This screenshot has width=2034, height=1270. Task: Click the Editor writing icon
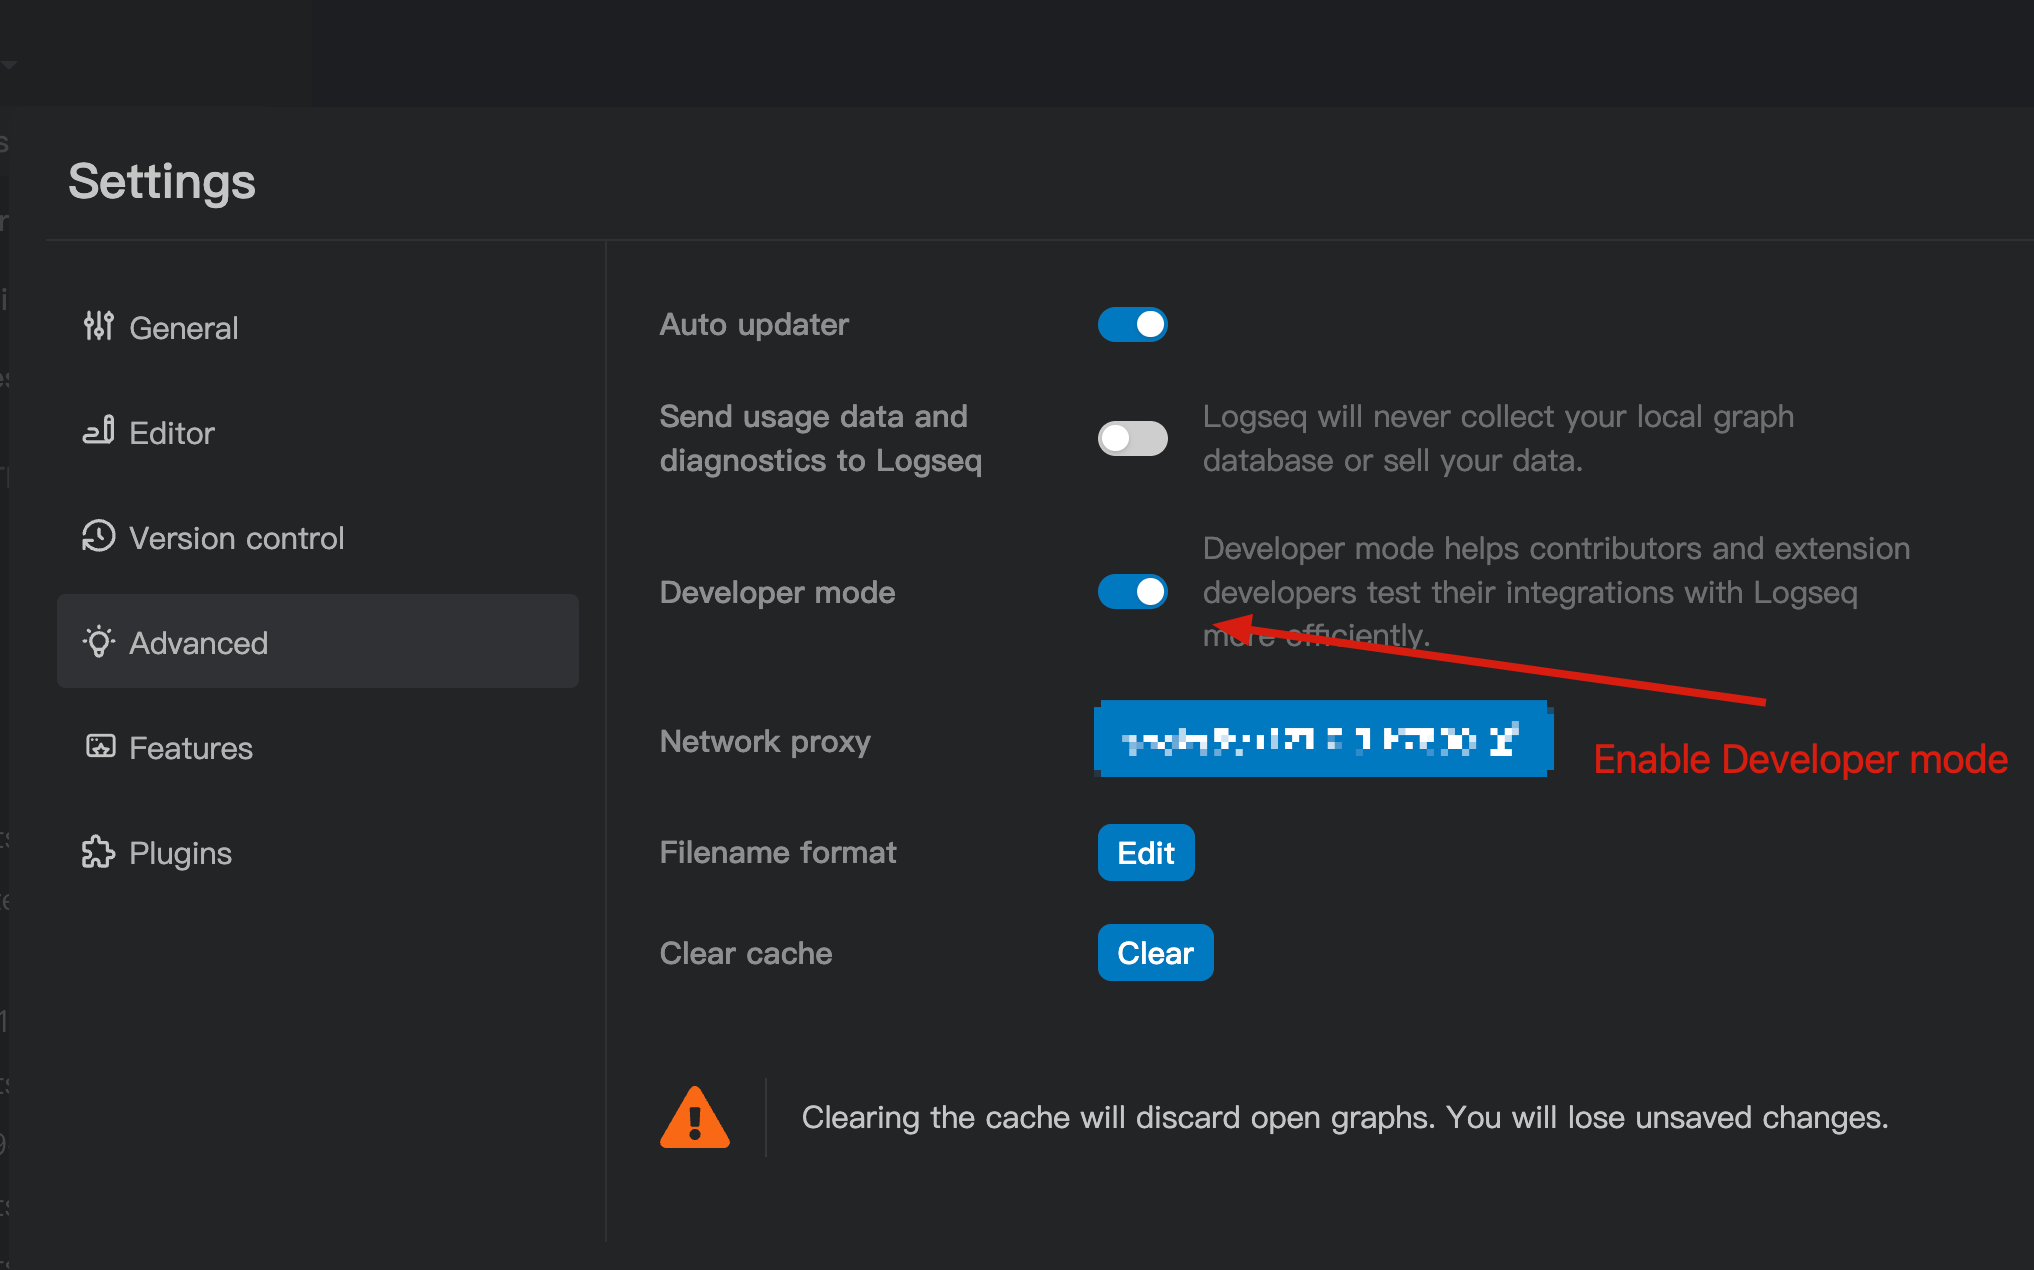tap(98, 431)
